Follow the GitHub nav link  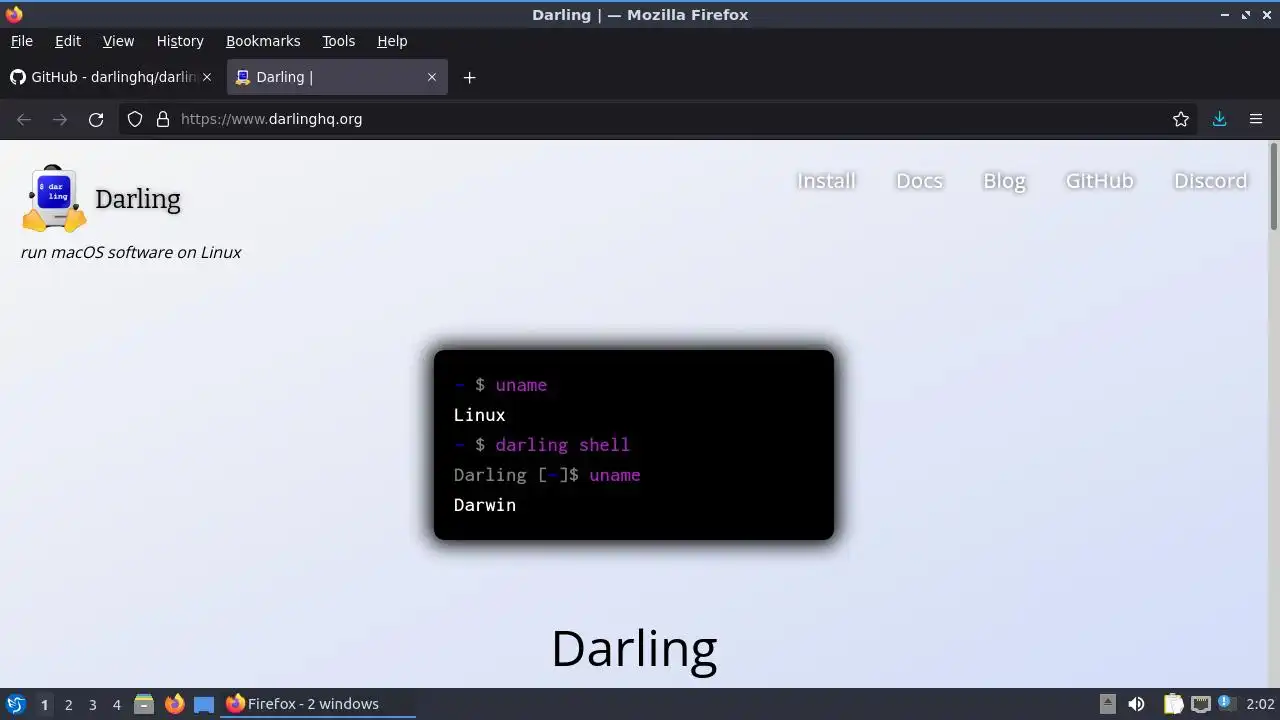(x=1099, y=181)
